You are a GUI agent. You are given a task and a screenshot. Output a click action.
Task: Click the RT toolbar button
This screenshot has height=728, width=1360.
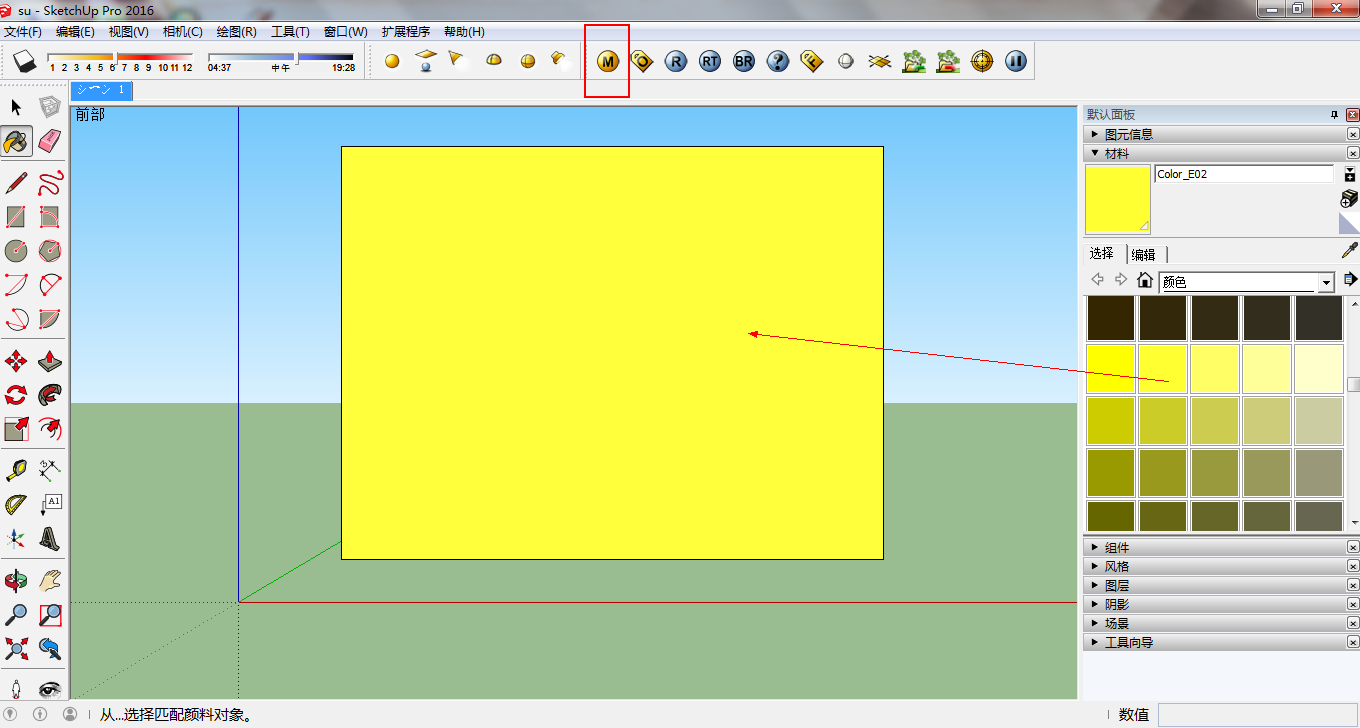[710, 61]
